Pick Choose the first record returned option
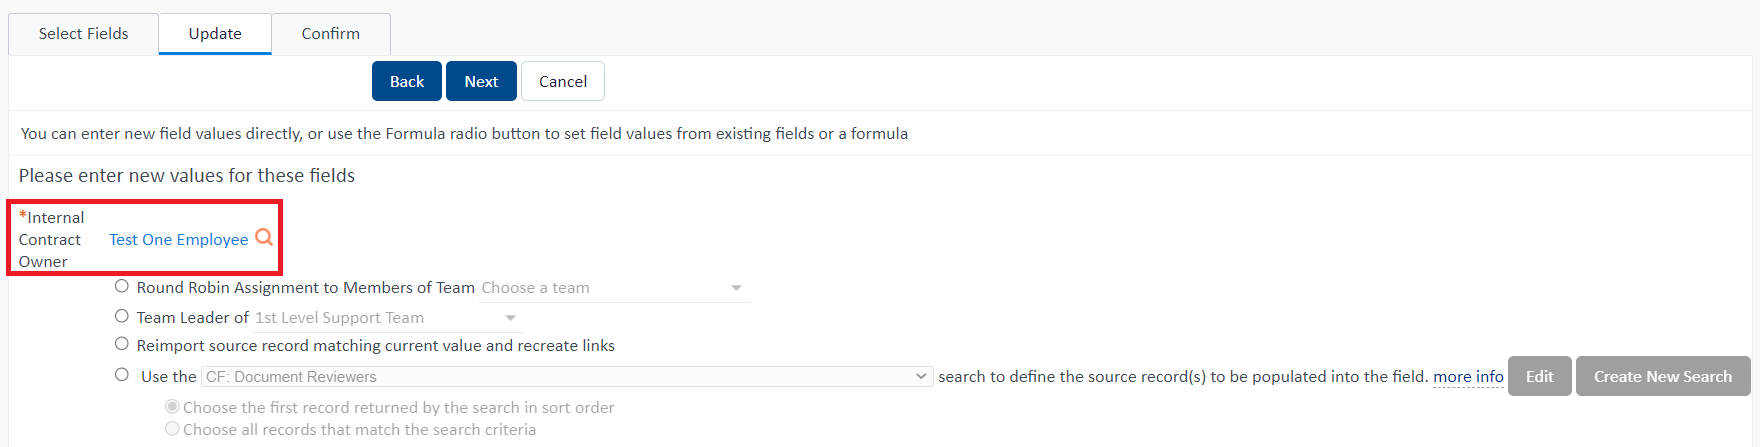The width and height of the screenshot is (1760, 447). [173, 407]
